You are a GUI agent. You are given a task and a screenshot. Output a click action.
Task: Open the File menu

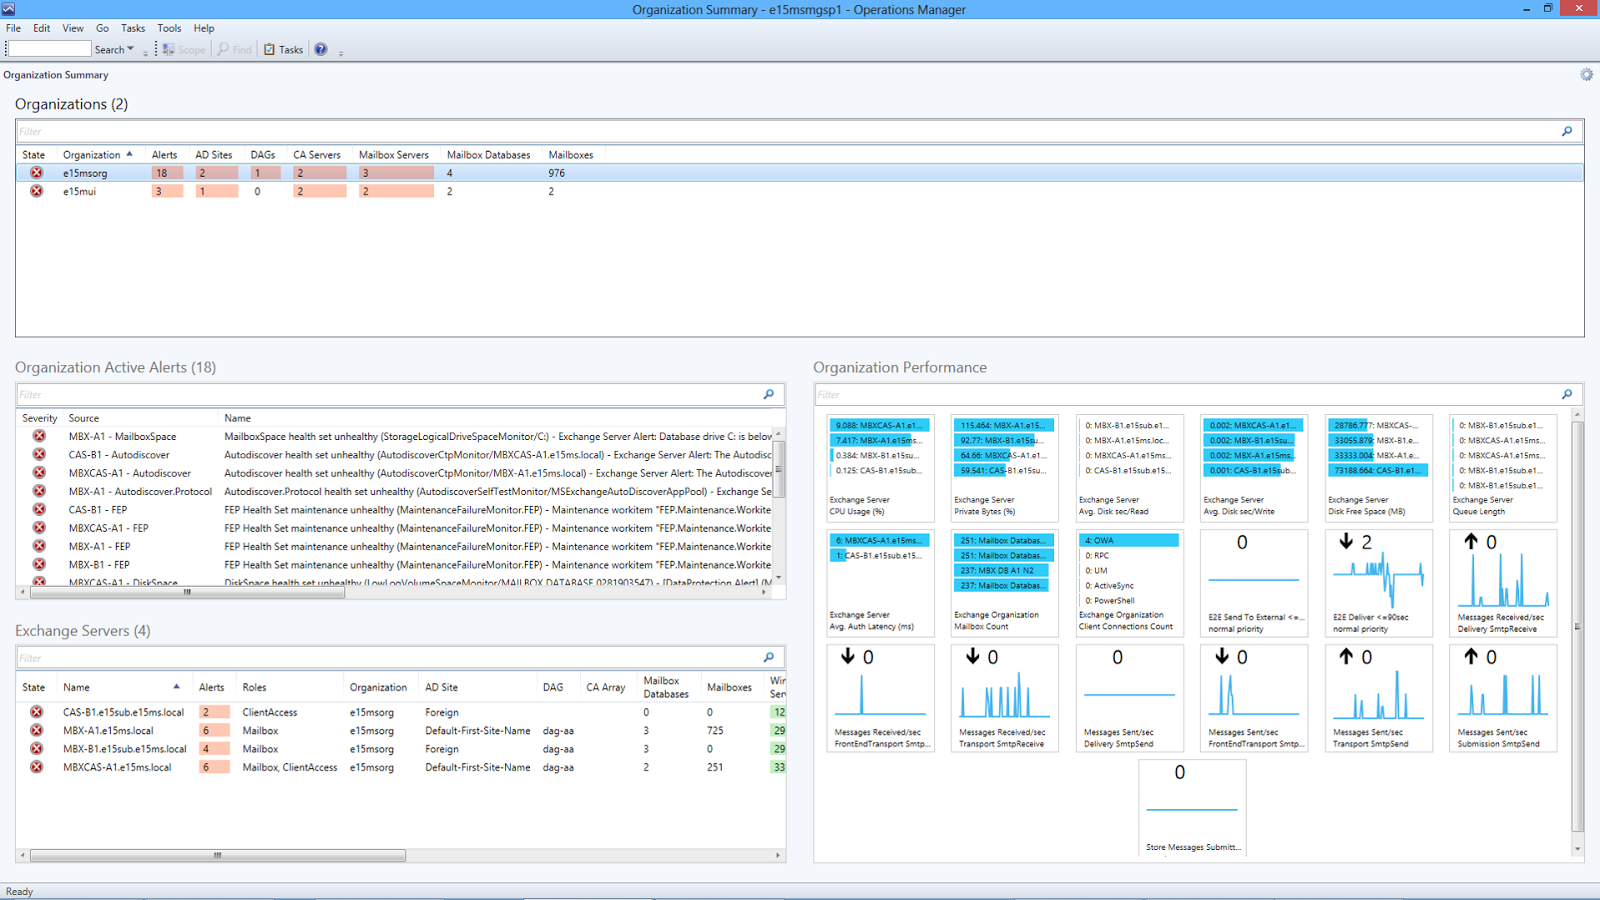(13, 28)
